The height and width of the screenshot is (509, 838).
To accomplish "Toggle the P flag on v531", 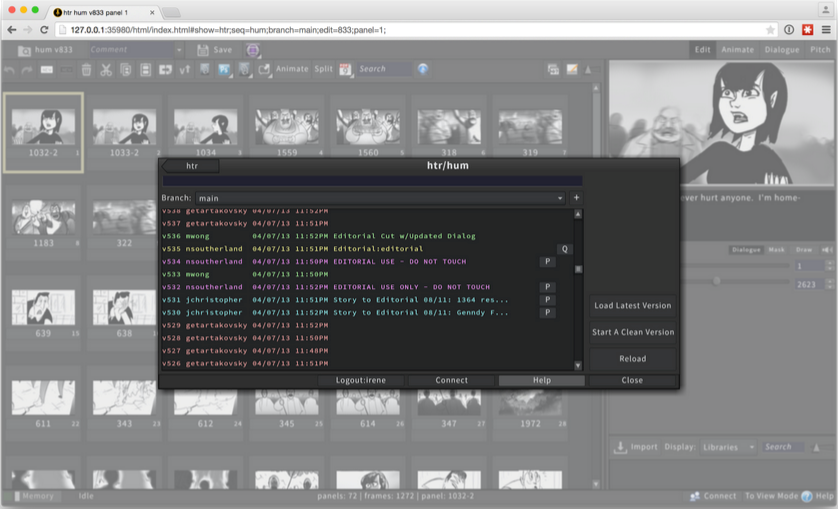I will (547, 300).
